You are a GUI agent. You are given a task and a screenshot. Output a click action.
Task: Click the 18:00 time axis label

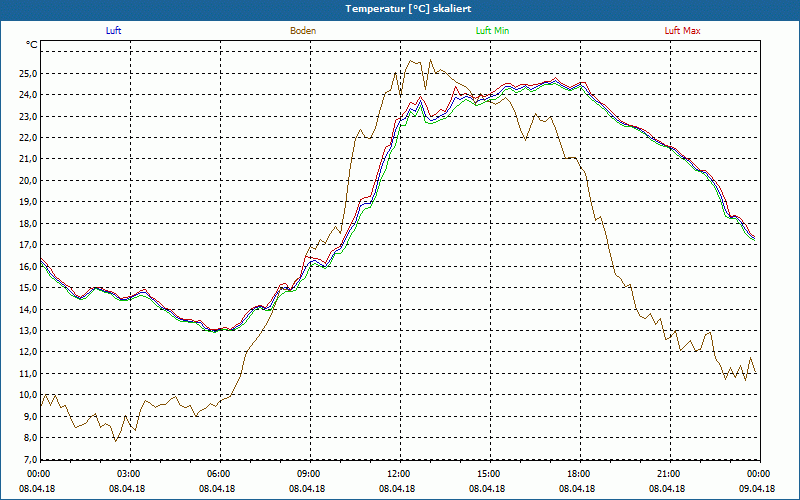(578, 474)
